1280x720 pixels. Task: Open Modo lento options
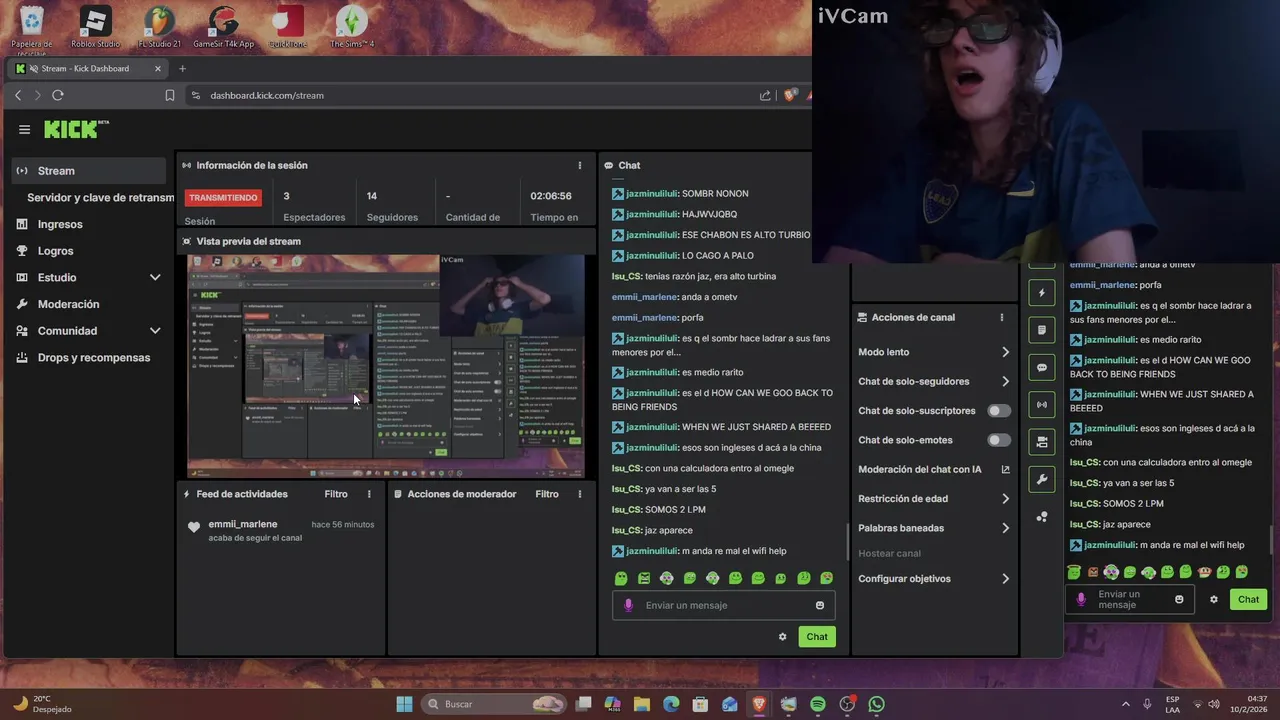(934, 352)
